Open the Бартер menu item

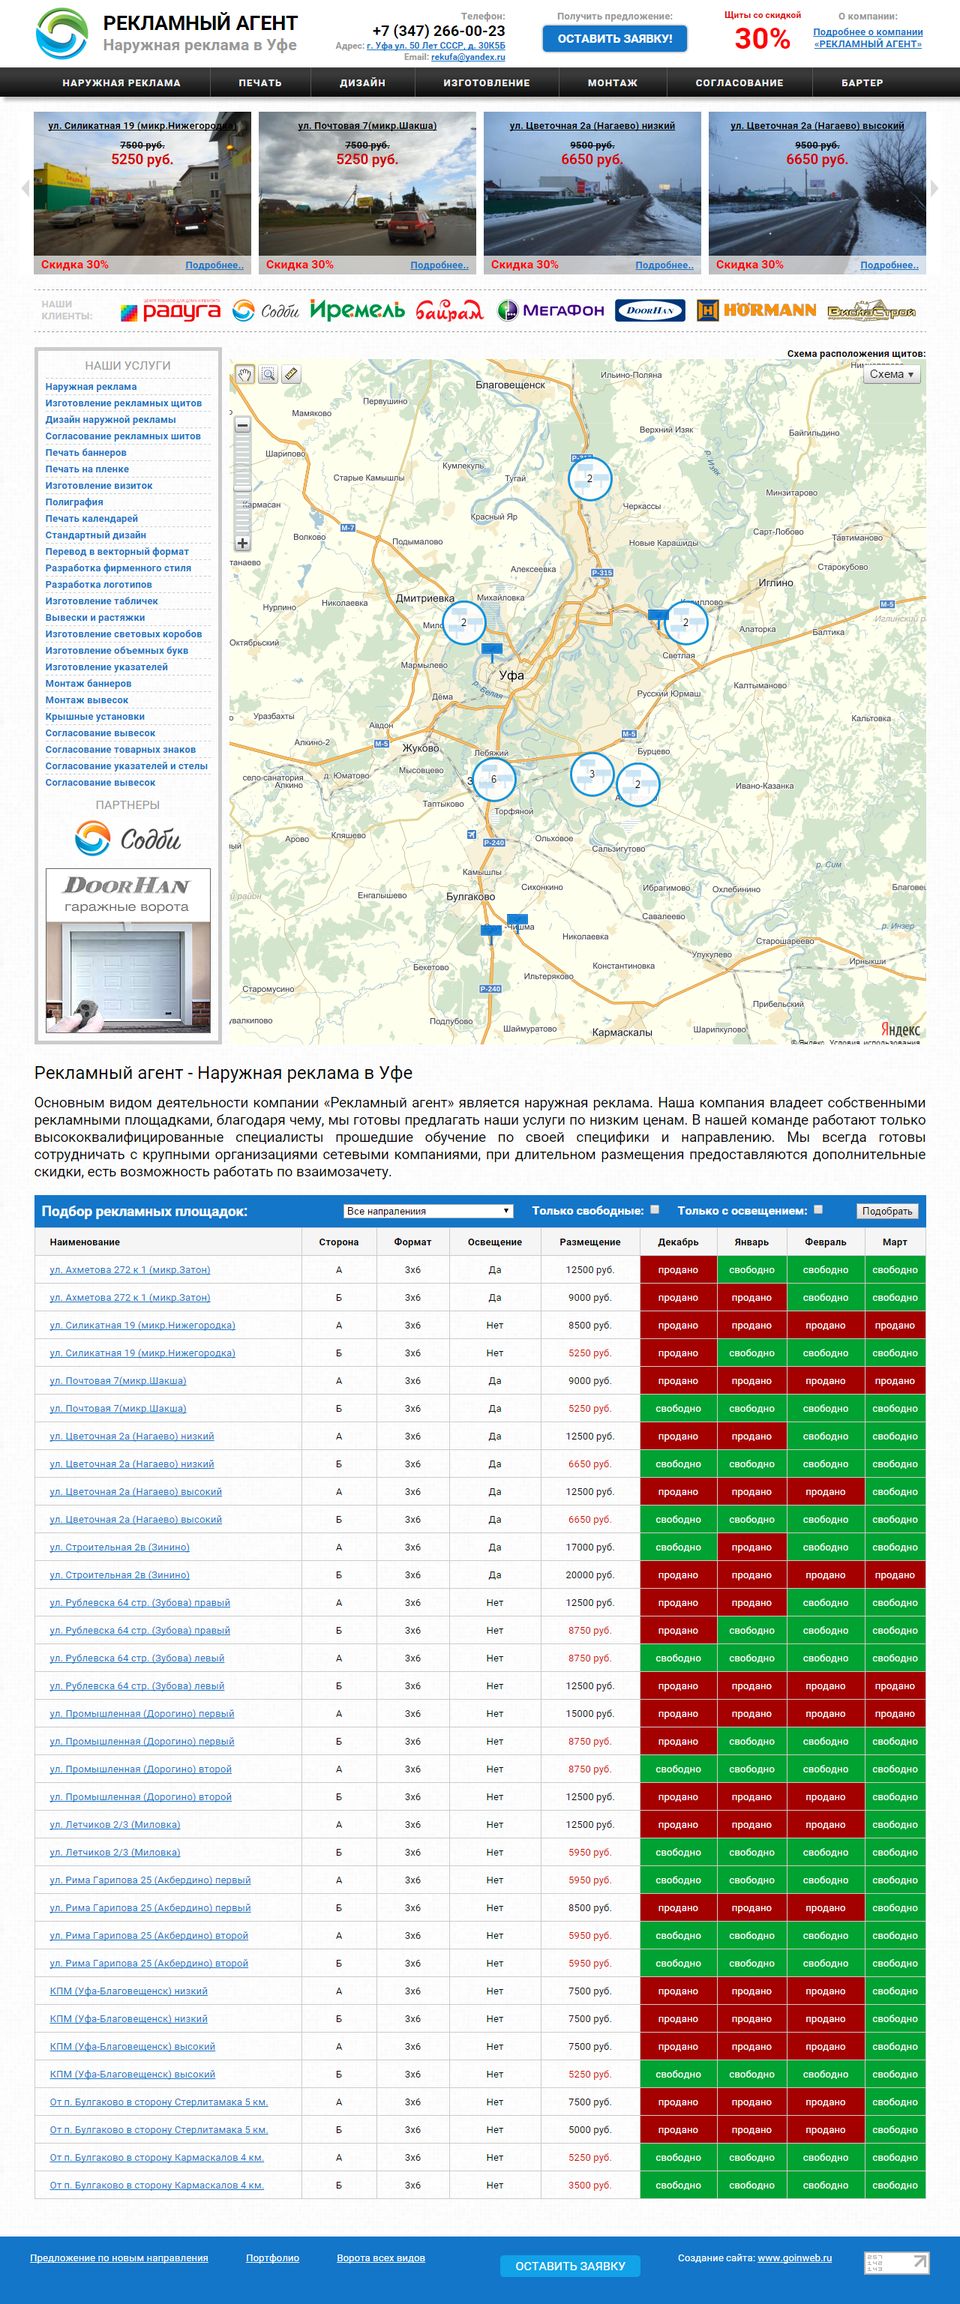pyautogui.click(x=862, y=83)
